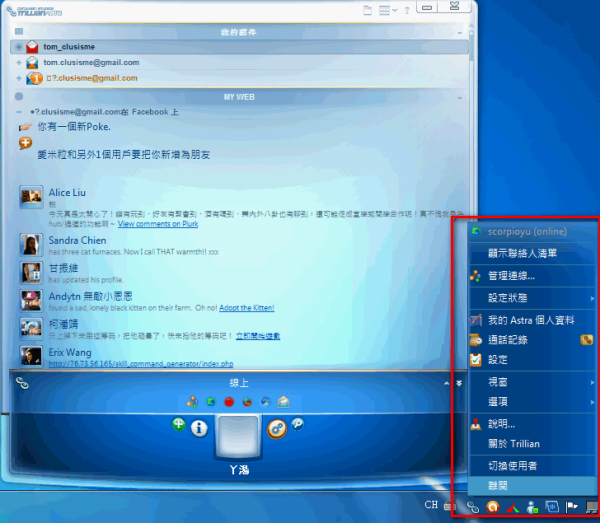The width and height of the screenshot is (600, 523).
Task: Open the View comments on Plurk link
Action: point(158,224)
